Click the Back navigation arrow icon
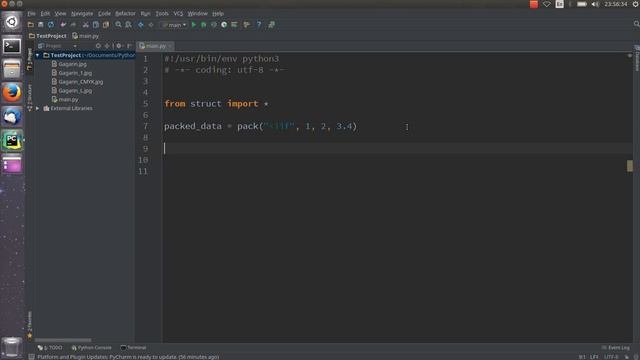 (141, 25)
